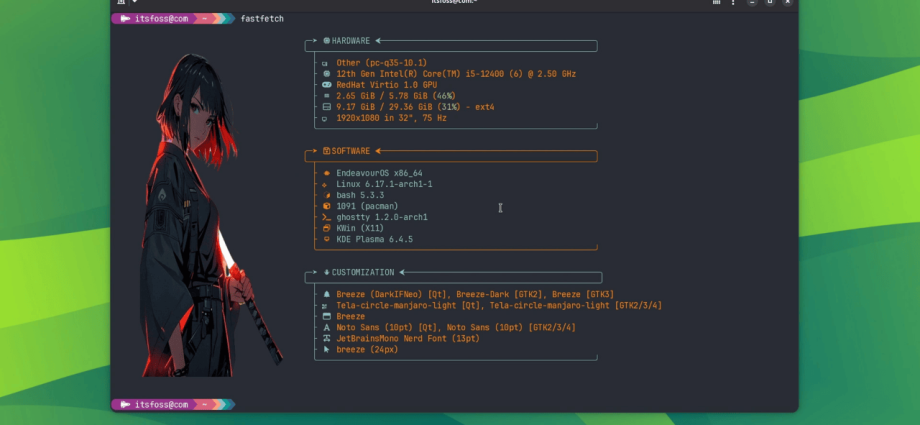This screenshot has width=920, height=425.
Task: Click the fastfetch command text
Action: pos(262,19)
